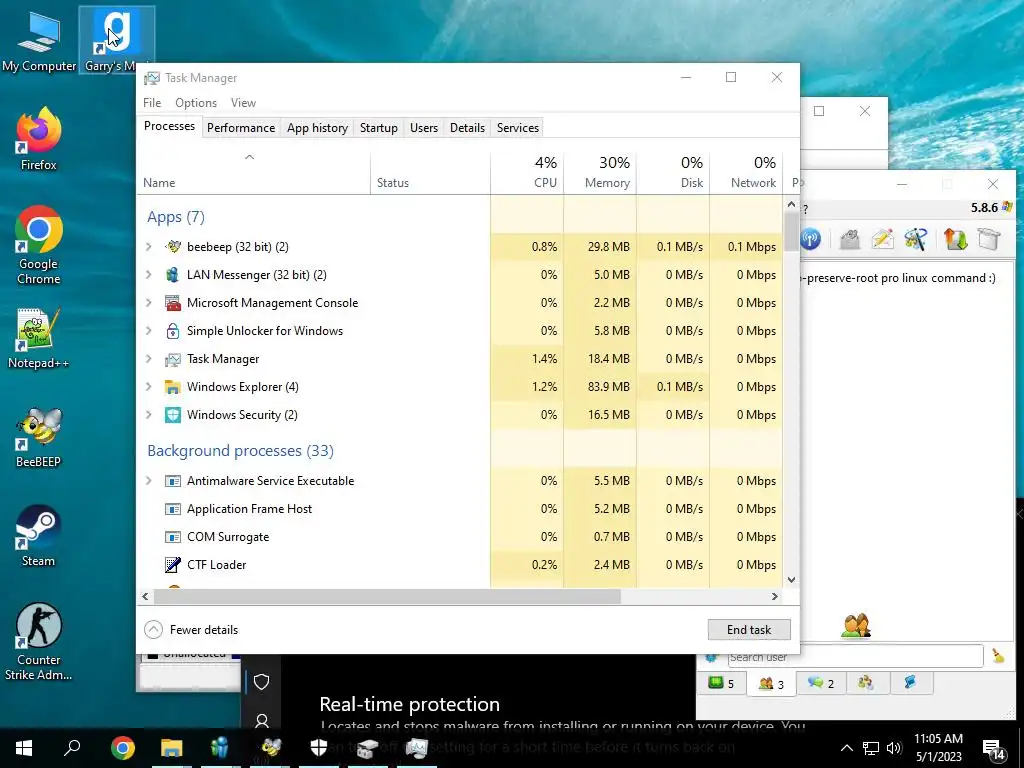This screenshot has width=1024, height=768.
Task: Select the Counter Strike Admin desktop icon
Action: (x=39, y=642)
